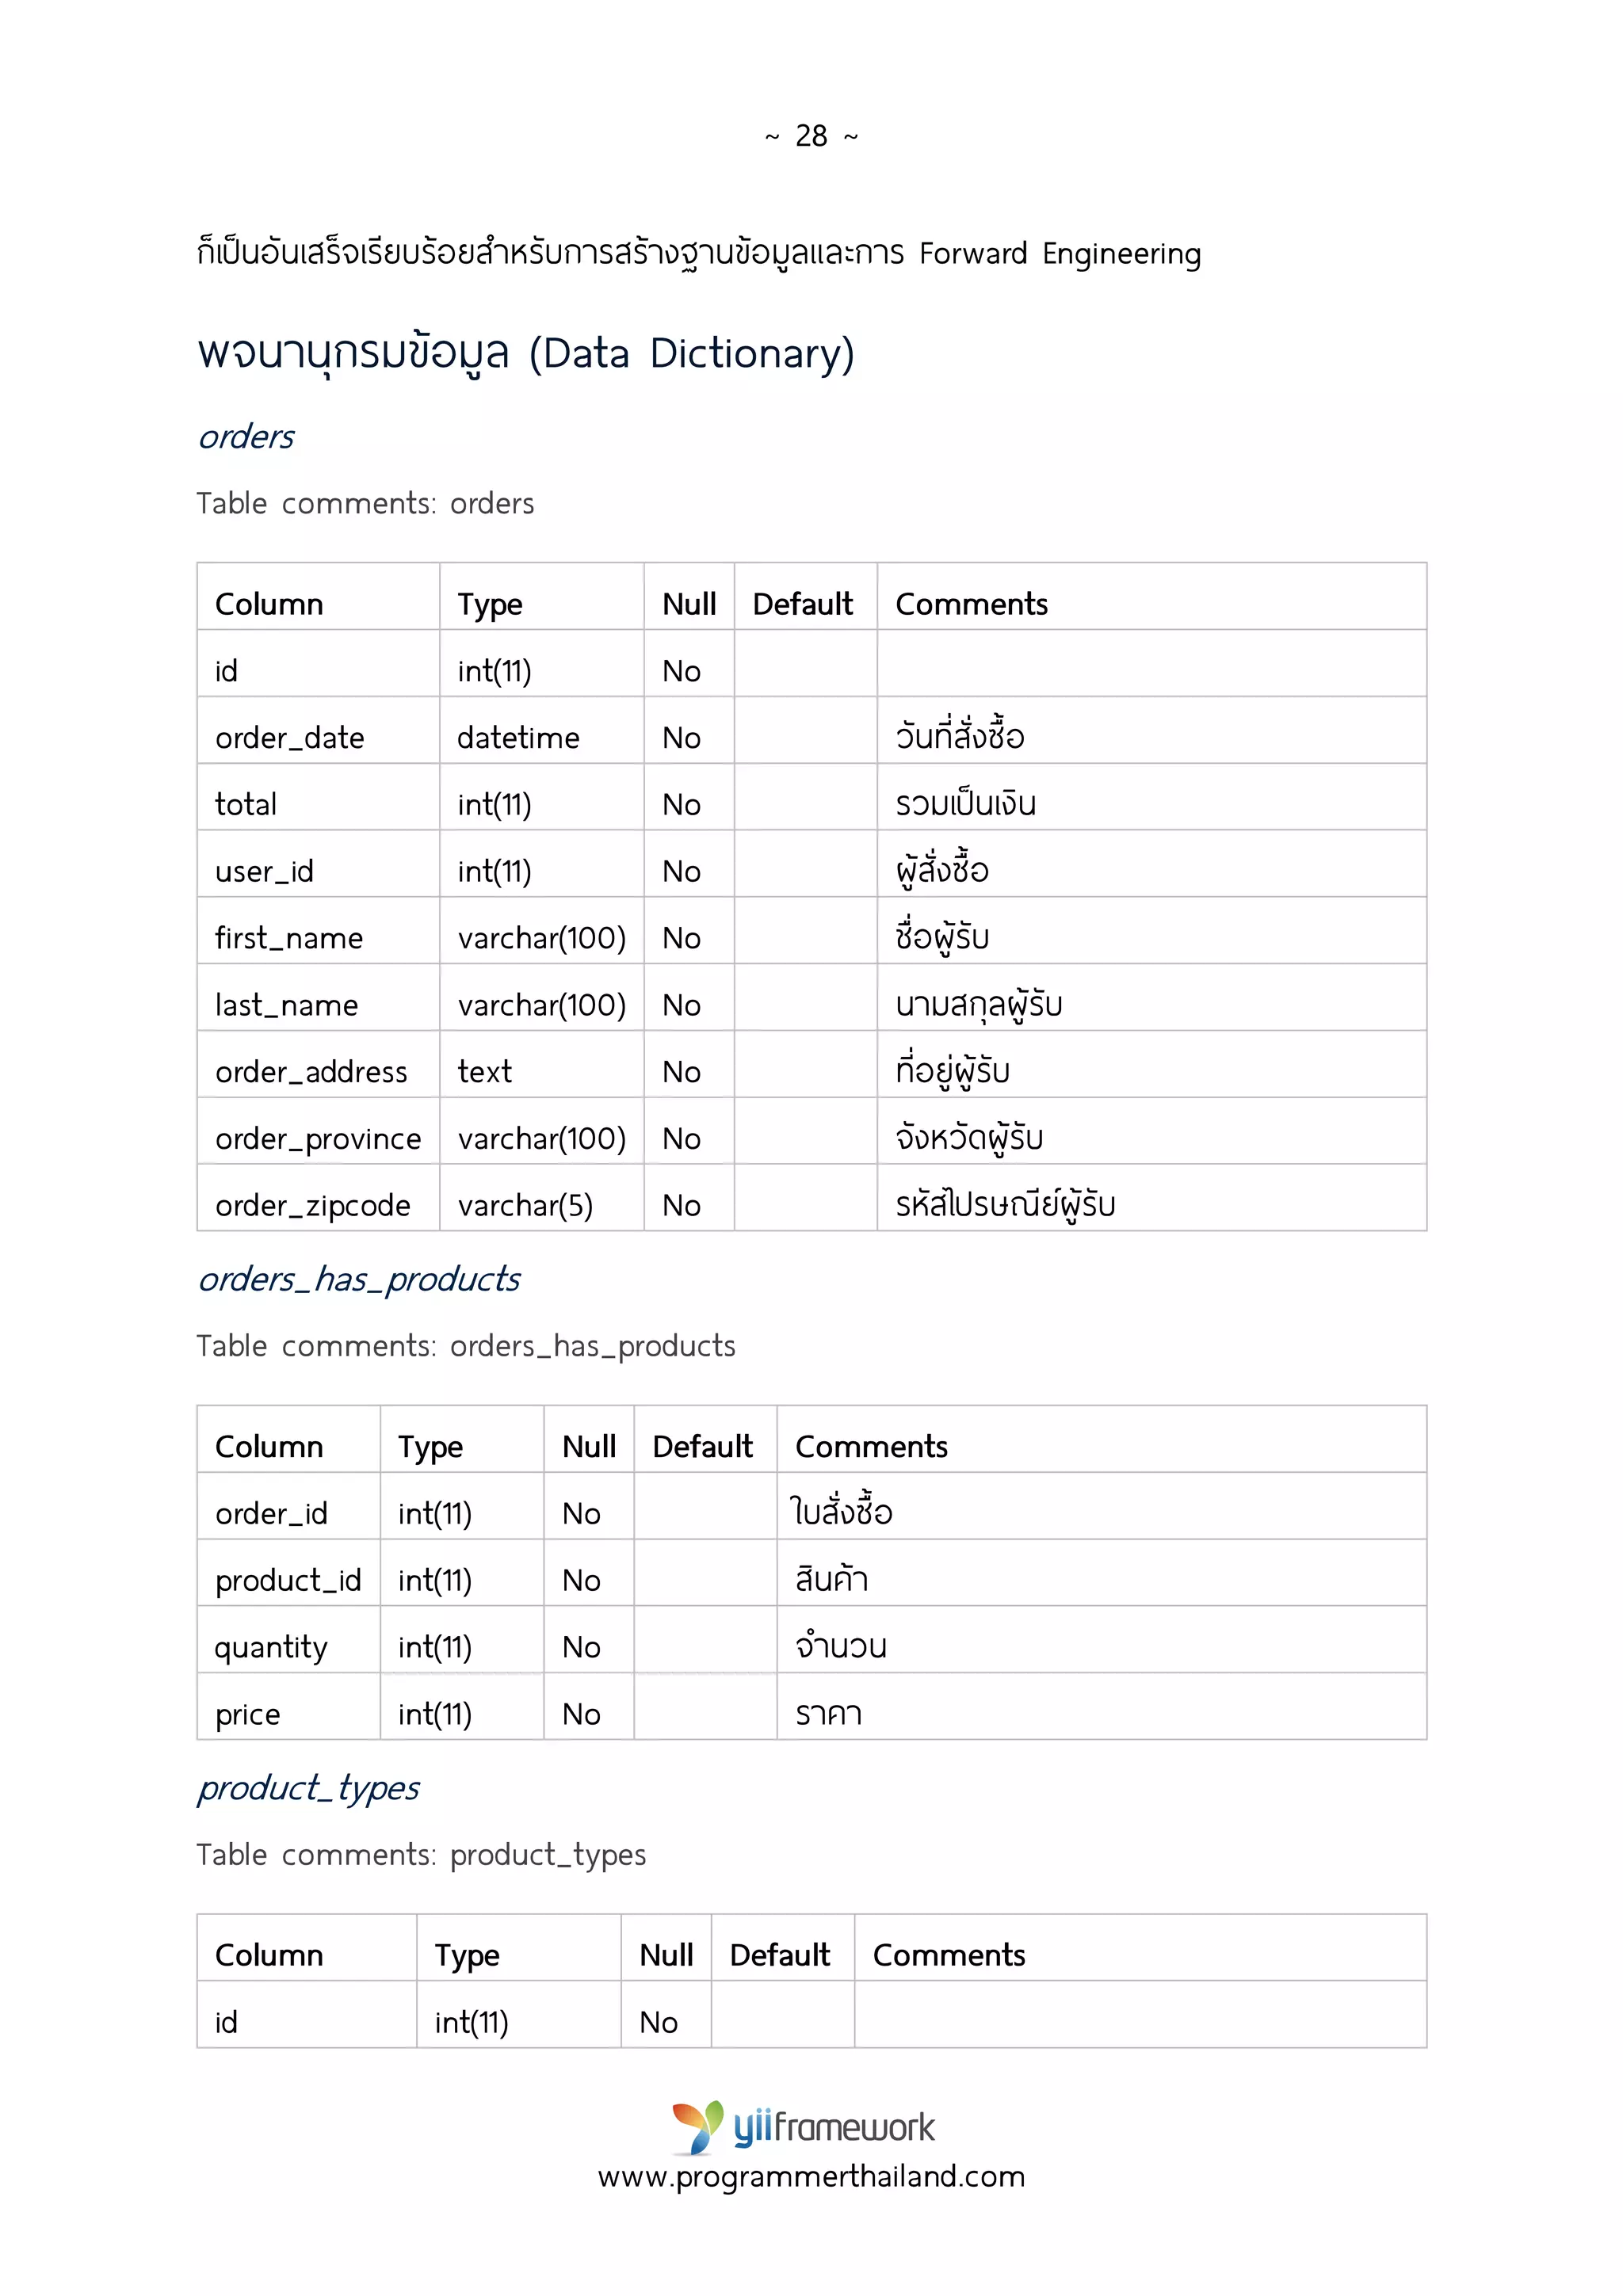Viewport: 1623px width, 2296px height.
Task: Click the datetime type cell
Action: 542,731
